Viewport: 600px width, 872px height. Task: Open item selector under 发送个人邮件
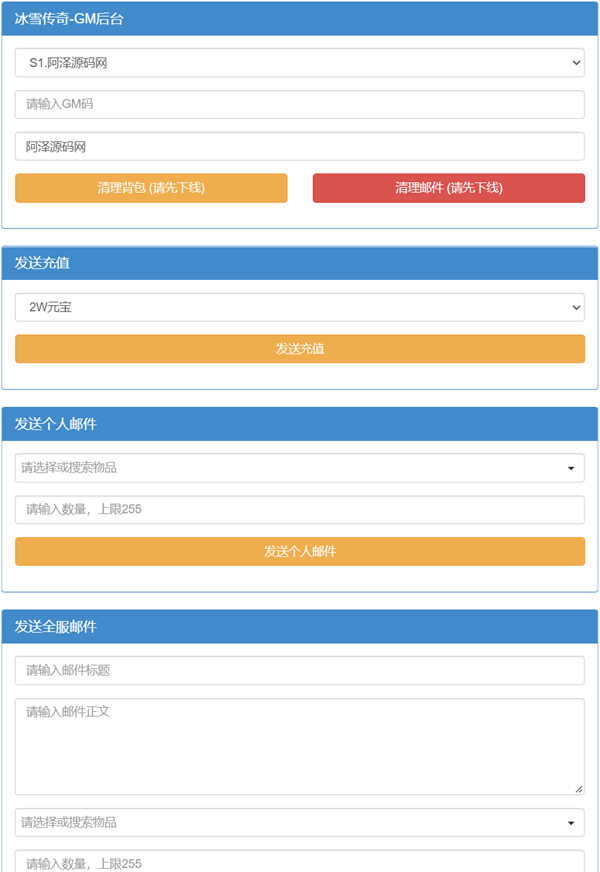pyautogui.click(x=290, y=467)
